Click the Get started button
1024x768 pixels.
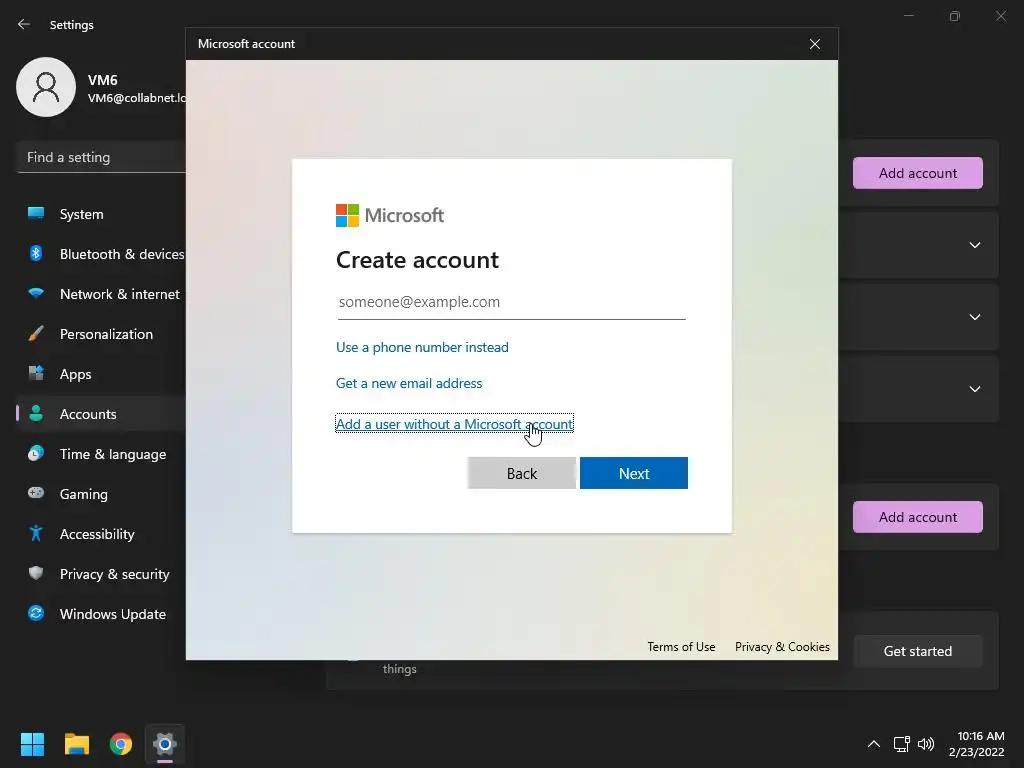pyautogui.click(x=918, y=651)
